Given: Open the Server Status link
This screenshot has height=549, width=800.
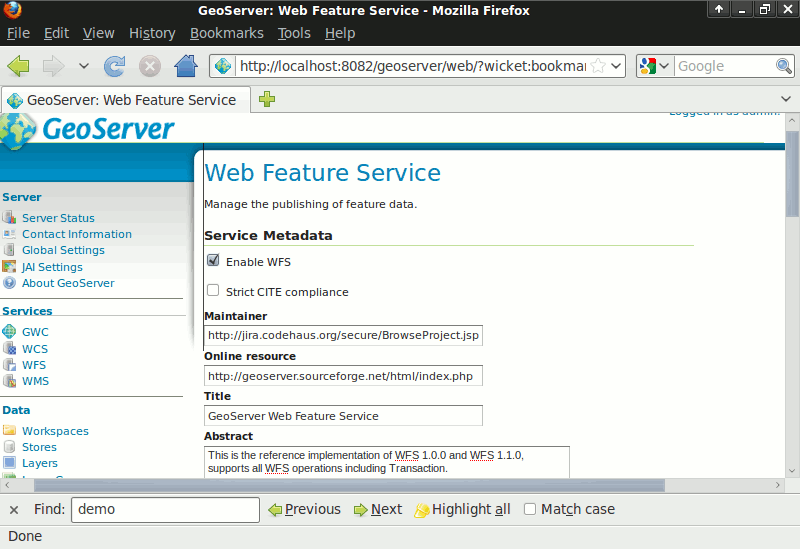Looking at the screenshot, I should click(58, 218).
